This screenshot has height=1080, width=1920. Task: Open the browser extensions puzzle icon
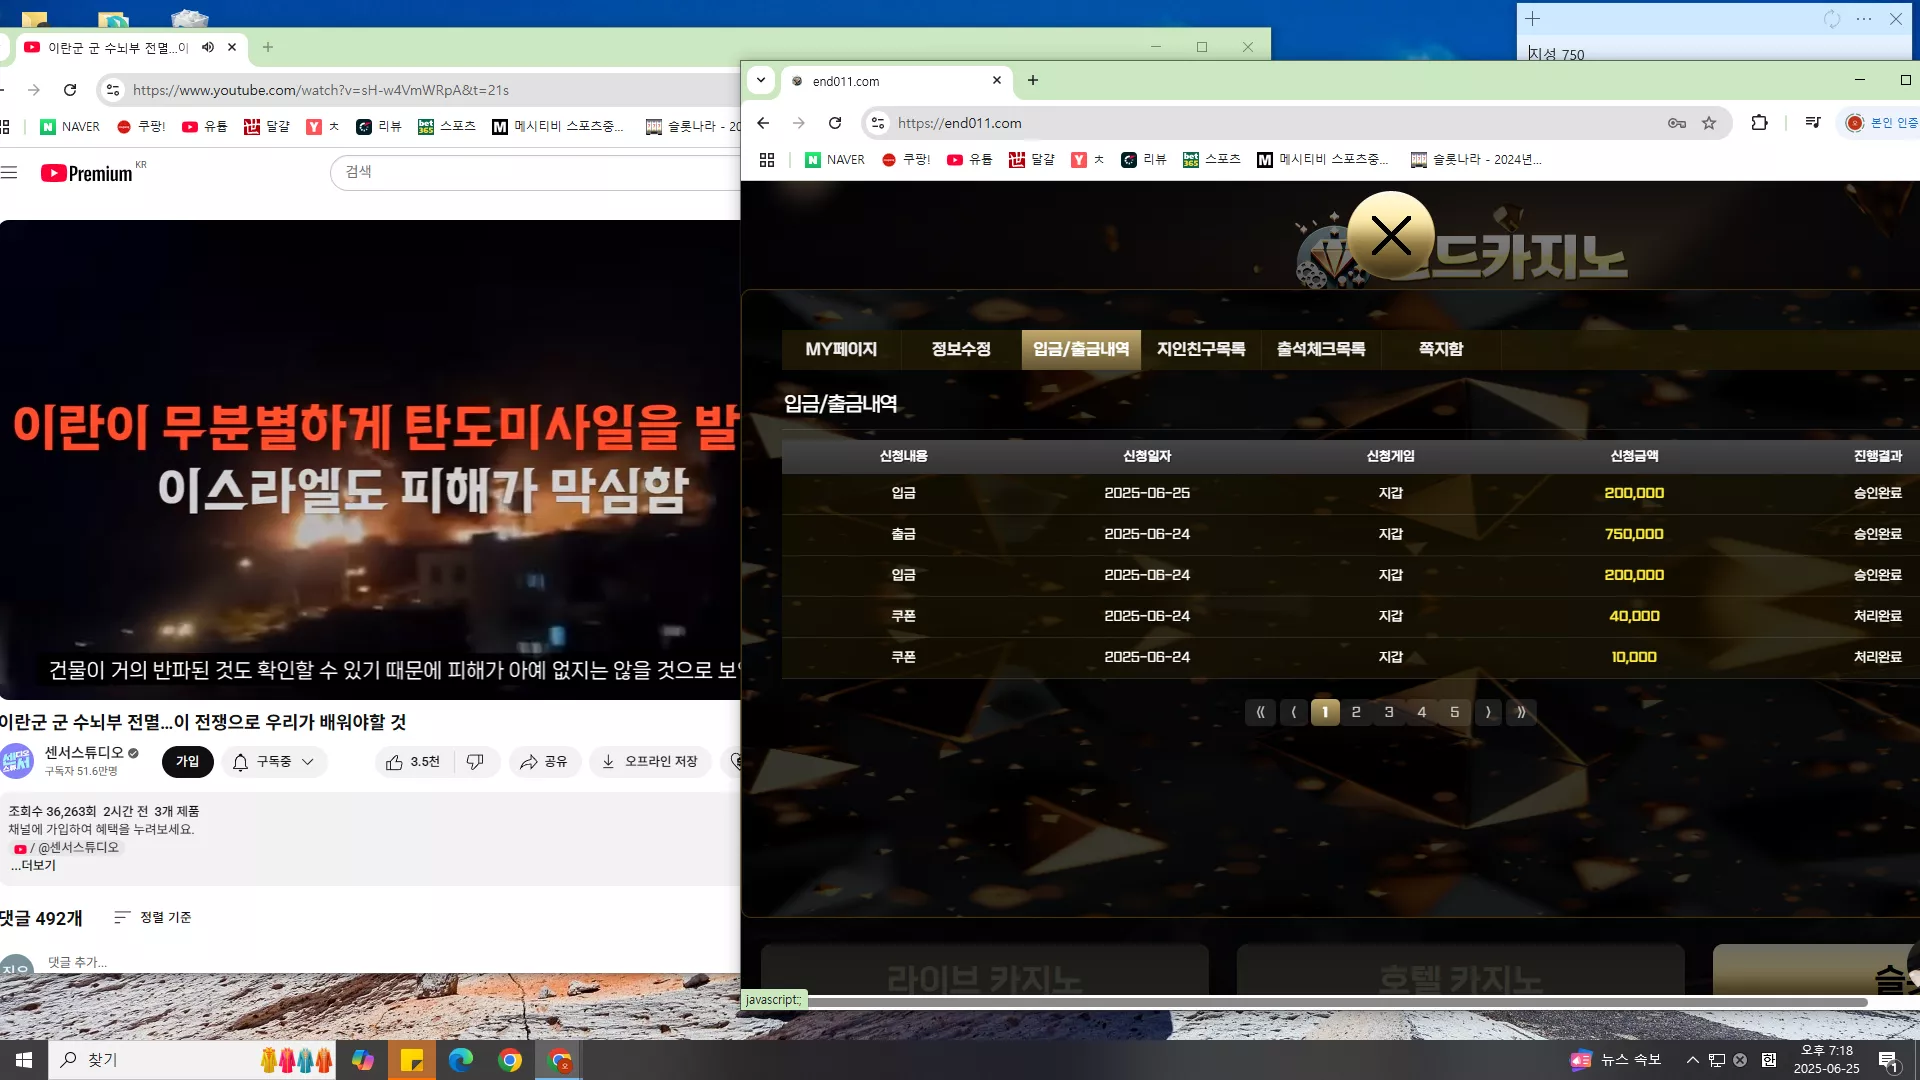[1759, 123]
